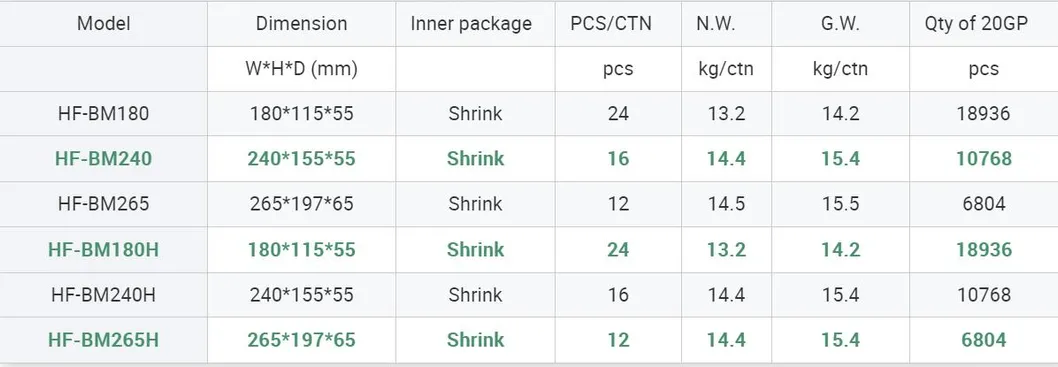Select the green HF-BM180H model cell
The height and width of the screenshot is (367, 1058).
click(103, 250)
